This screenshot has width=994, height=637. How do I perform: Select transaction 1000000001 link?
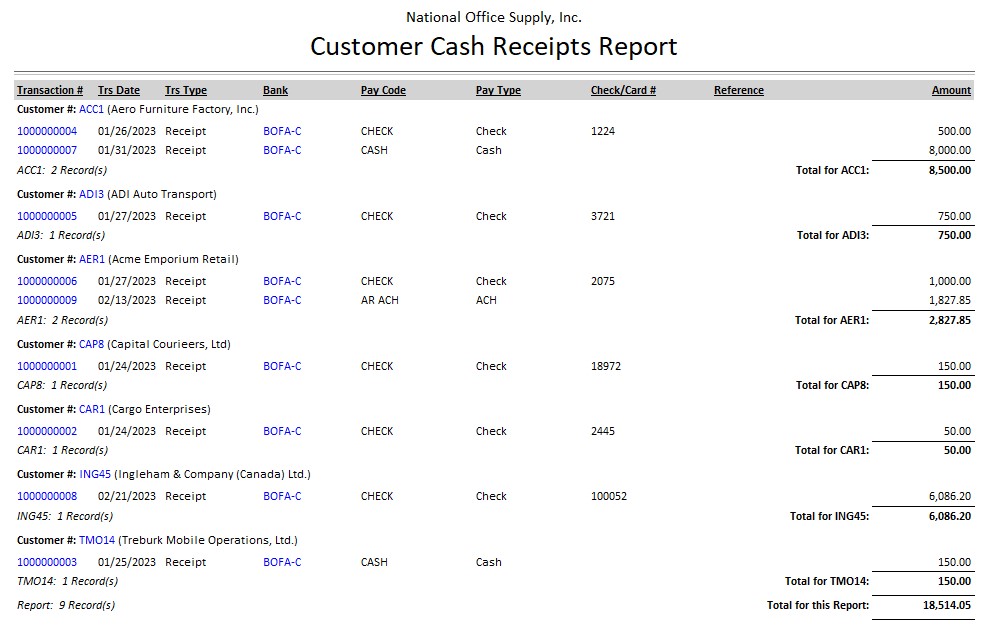click(47, 366)
